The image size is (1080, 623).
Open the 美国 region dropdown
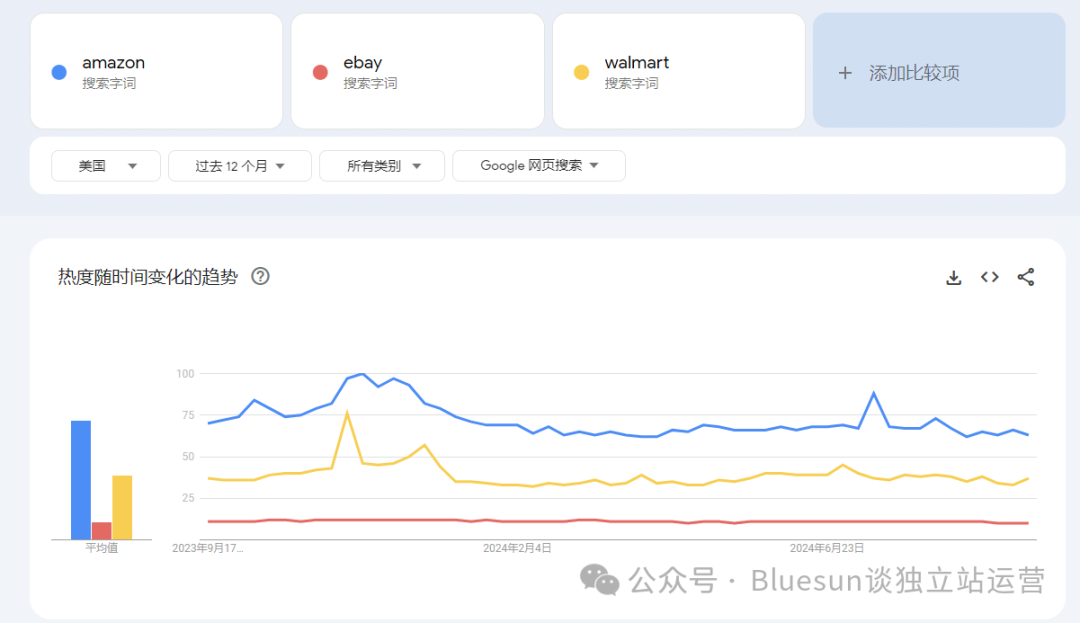pos(106,166)
